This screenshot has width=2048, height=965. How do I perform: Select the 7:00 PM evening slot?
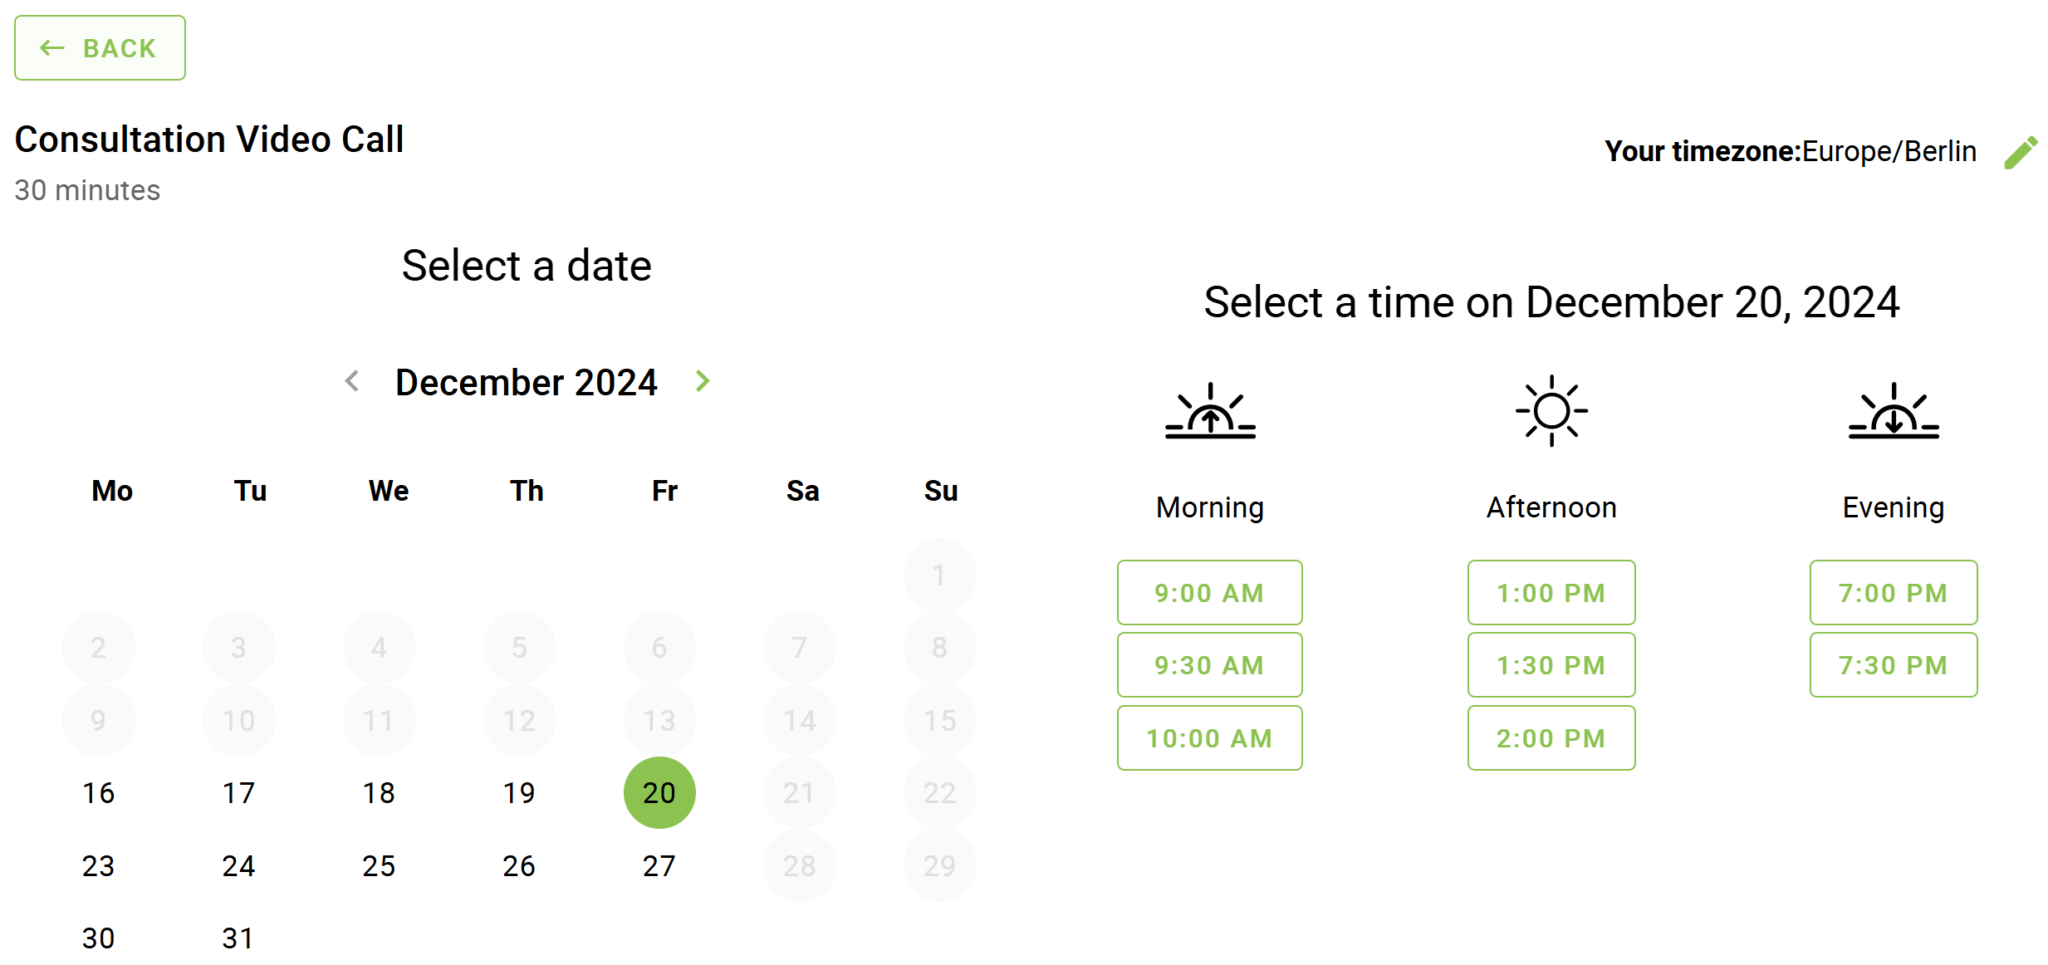tap(1892, 592)
